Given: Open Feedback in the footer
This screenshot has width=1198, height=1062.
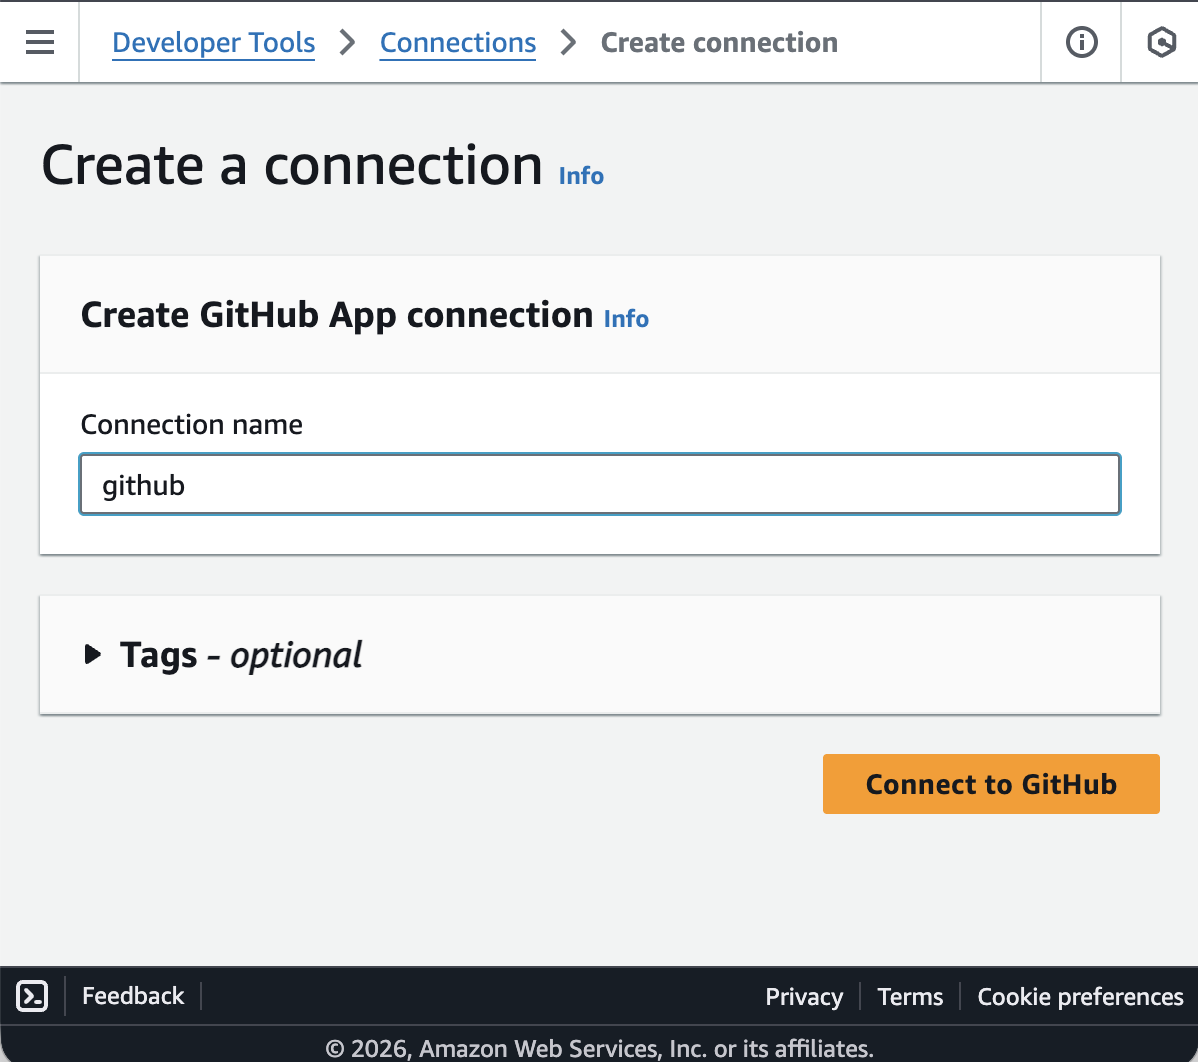Looking at the screenshot, I should [133, 996].
